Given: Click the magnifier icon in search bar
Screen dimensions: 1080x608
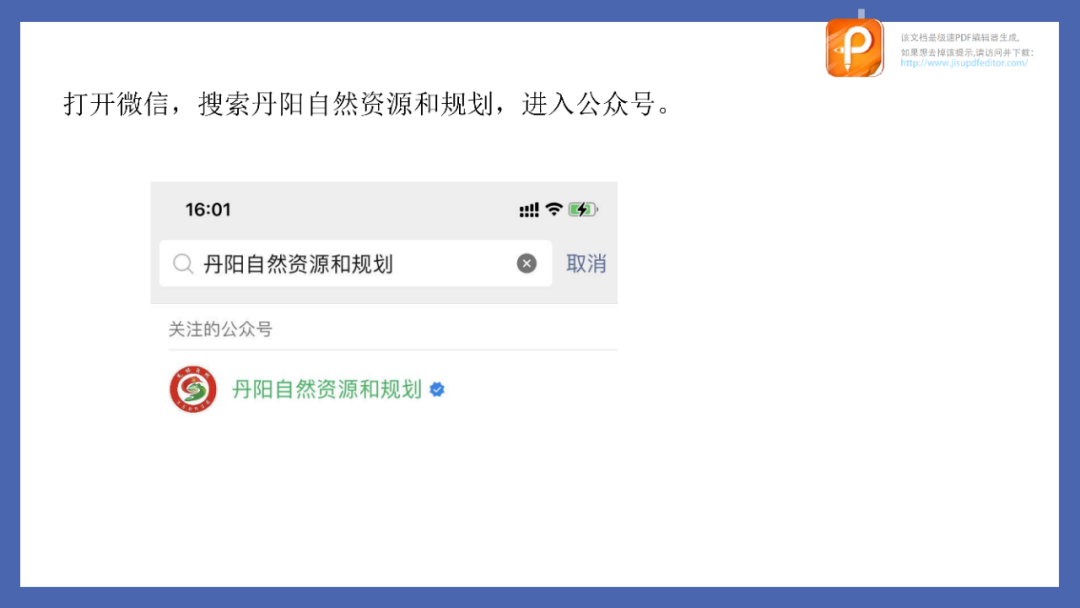Looking at the screenshot, I should [x=183, y=264].
